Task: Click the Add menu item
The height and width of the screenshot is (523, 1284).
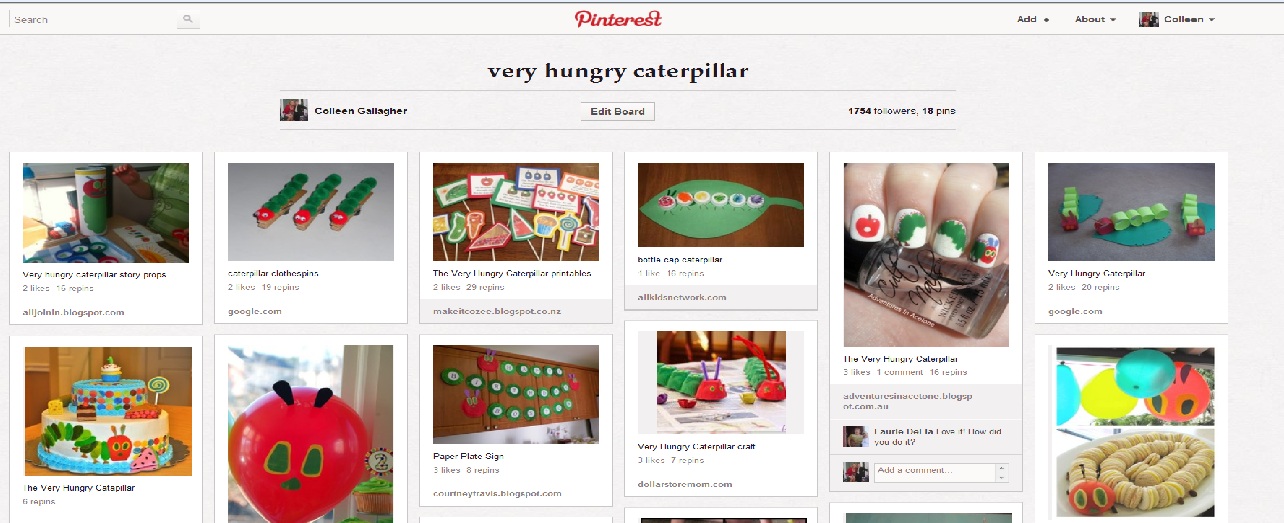Action: [1027, 19]
